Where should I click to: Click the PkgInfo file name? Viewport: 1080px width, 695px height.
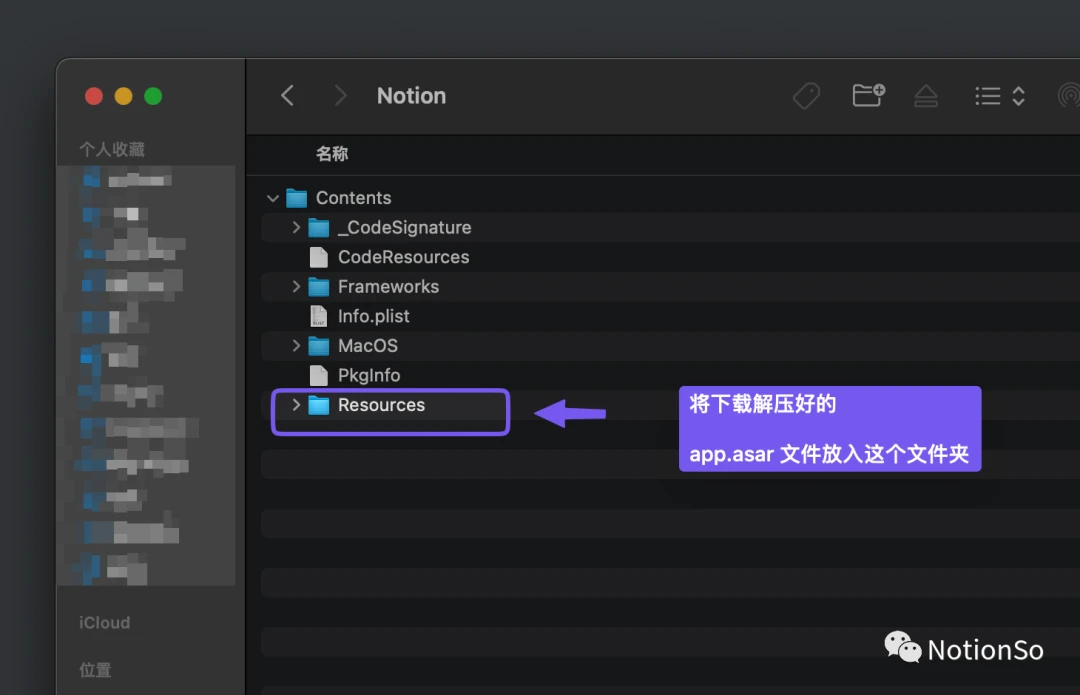tap(368, 375)
